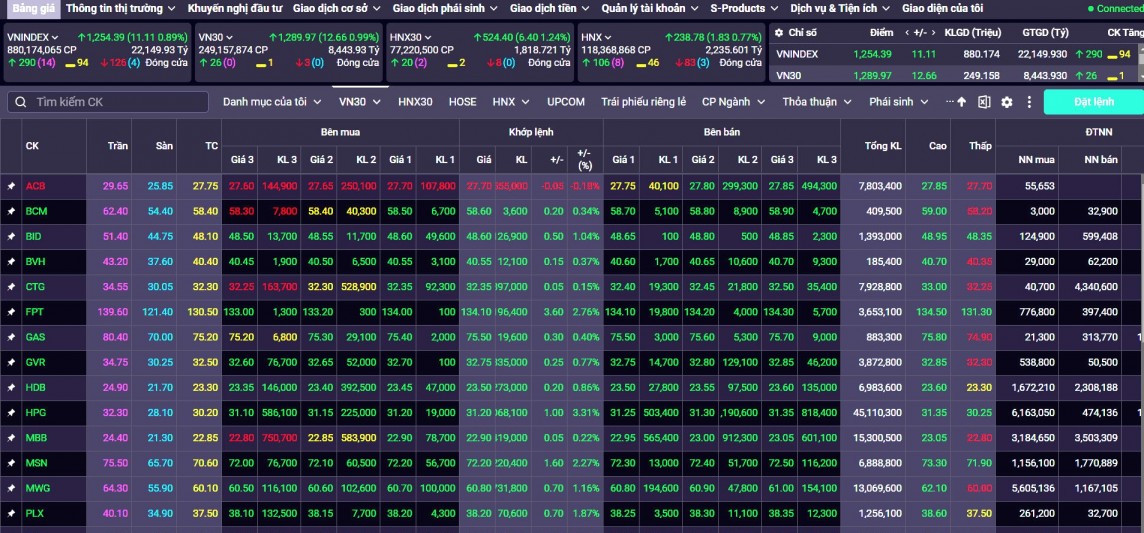Toggle the pin for FPT row
Image resolution: width=1144 pixels, height=533 pixels.
[11, 312]
